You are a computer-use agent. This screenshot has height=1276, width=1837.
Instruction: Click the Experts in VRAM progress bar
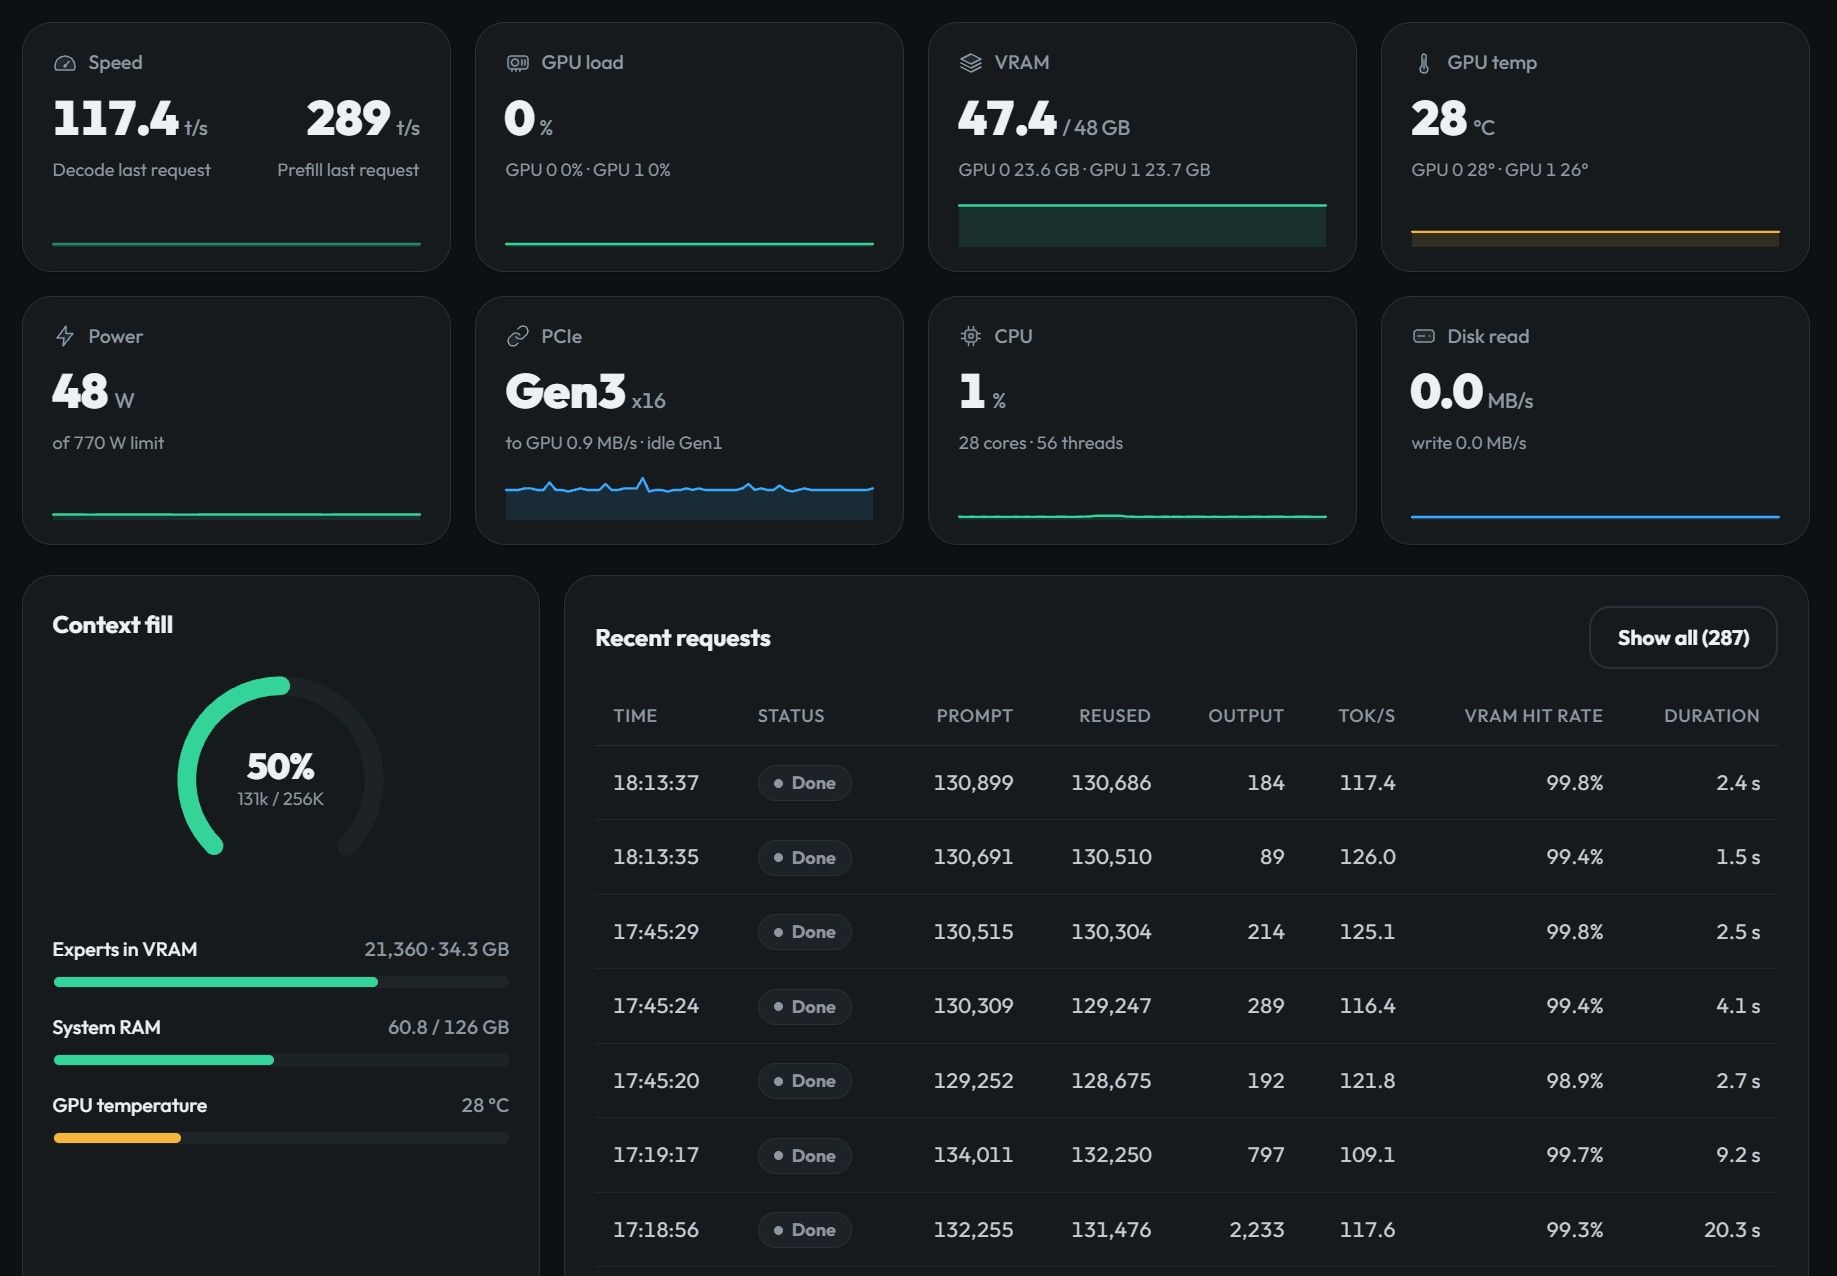pyautogui.click(x=281, y=982)
